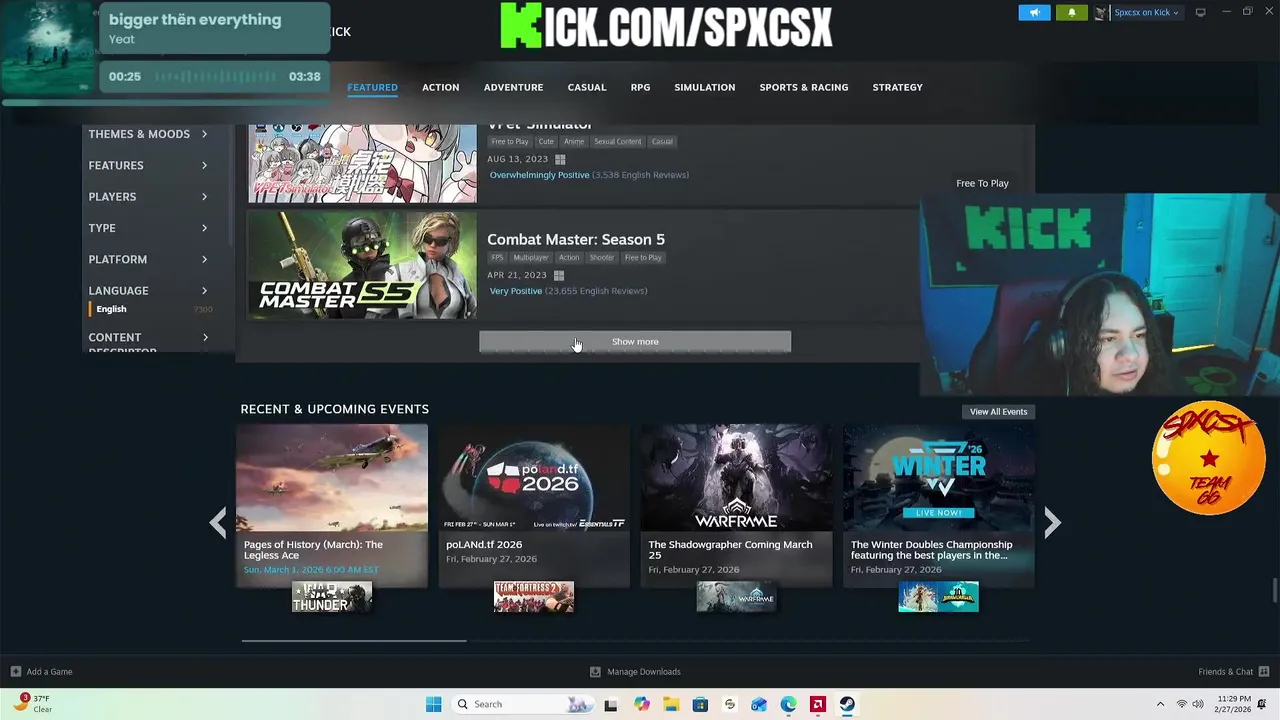Expand the Type filter section

point(148,228)
